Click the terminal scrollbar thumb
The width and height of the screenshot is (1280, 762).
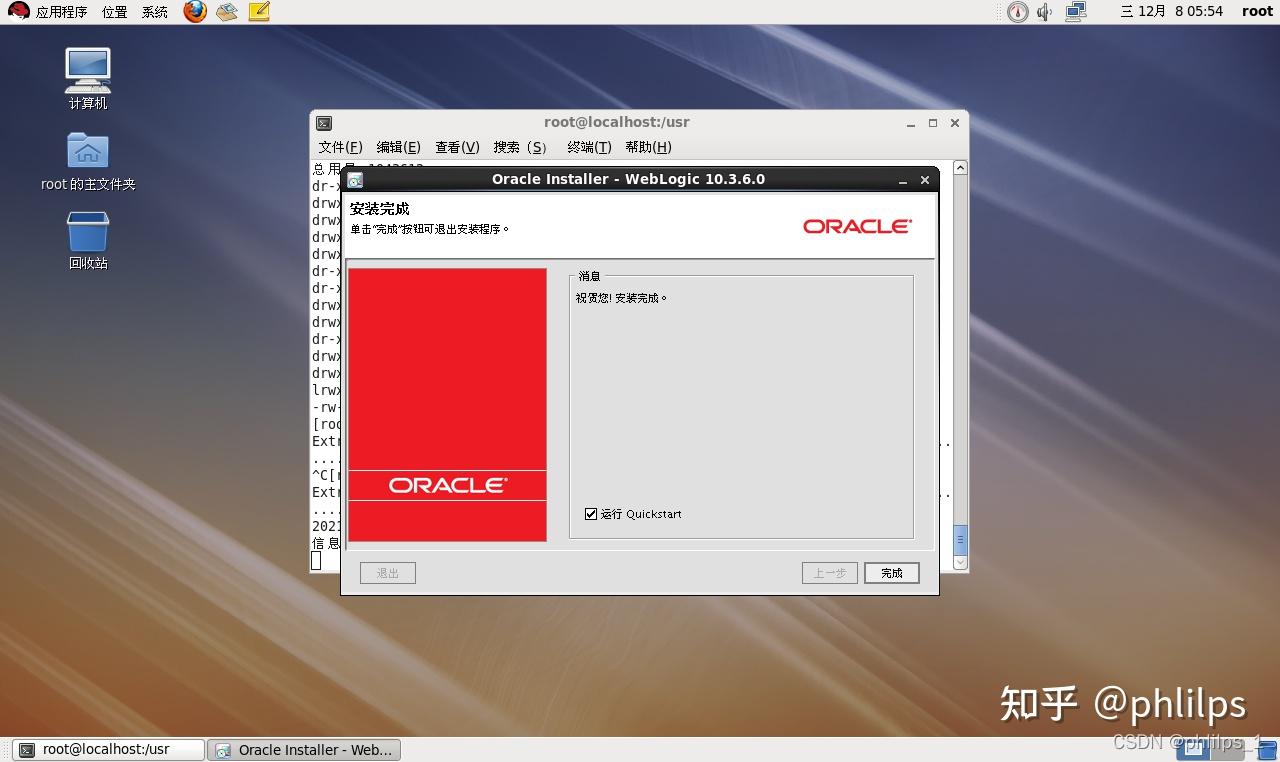[x=960, y=540]
